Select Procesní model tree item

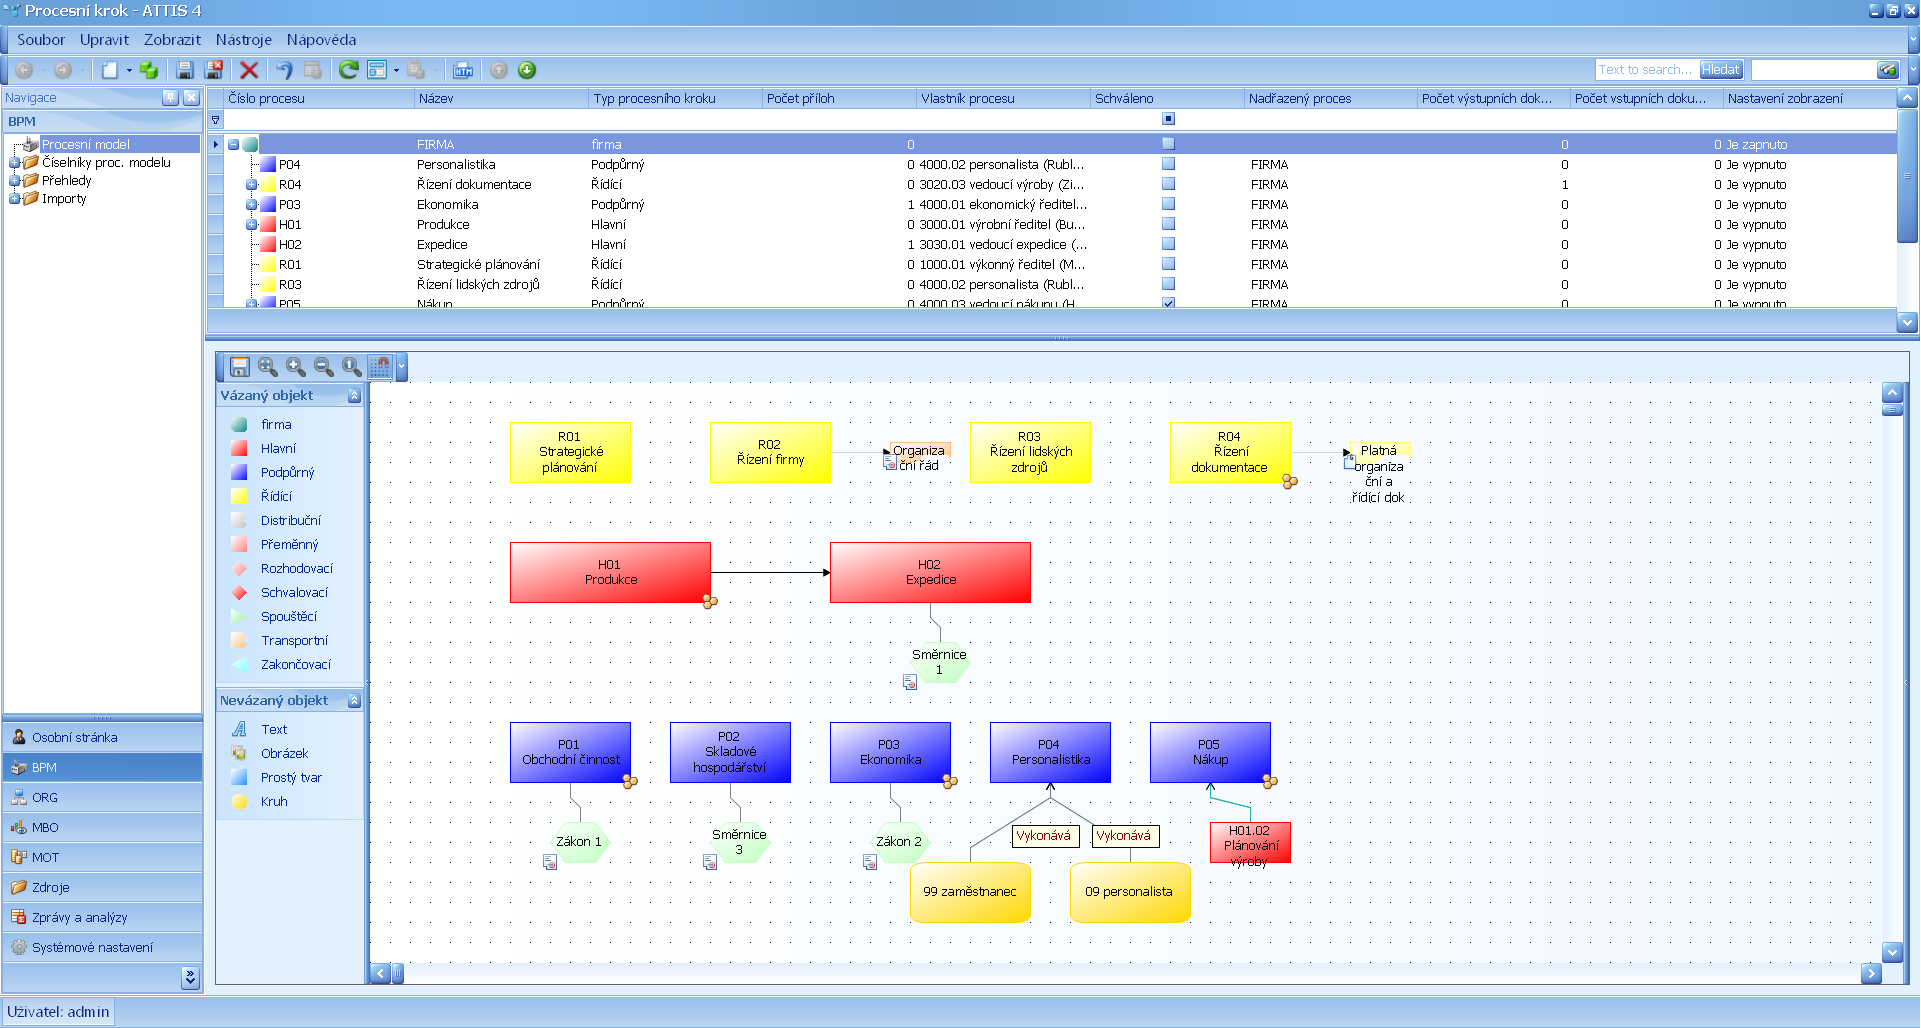[85, 145]
